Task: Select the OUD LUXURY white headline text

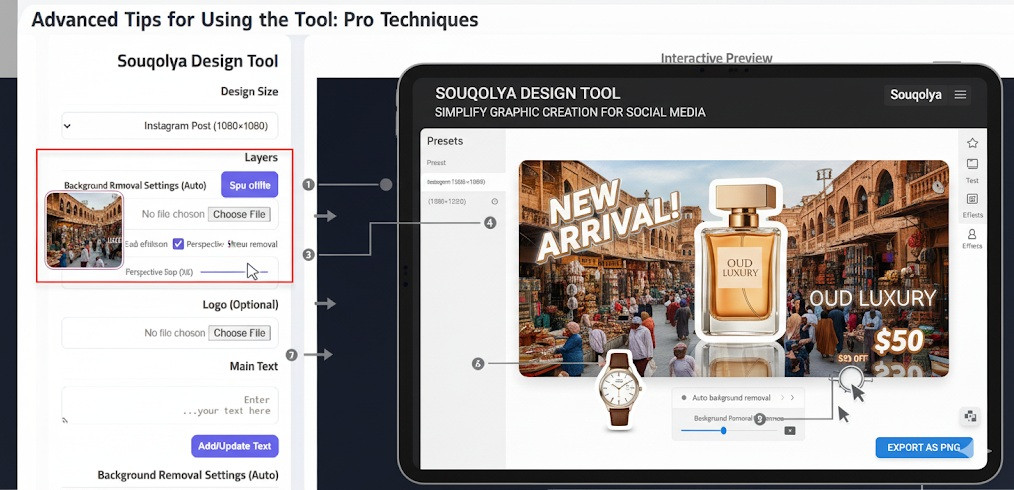Action: click(873, 298)
